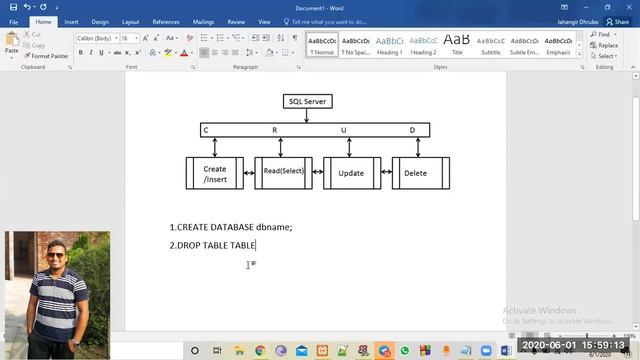This screenshot has width=640, height=360.
Task: Switch to the Layout tab
Action: tap(131, 22)
